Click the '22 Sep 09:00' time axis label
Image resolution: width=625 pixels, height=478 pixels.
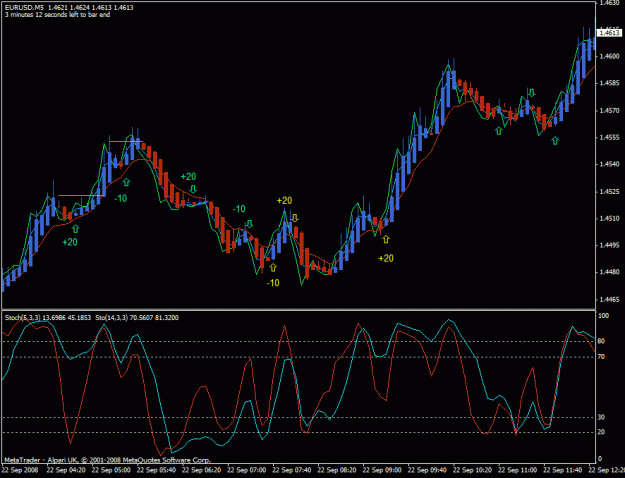pyautogui.click(x=382, y=470)
